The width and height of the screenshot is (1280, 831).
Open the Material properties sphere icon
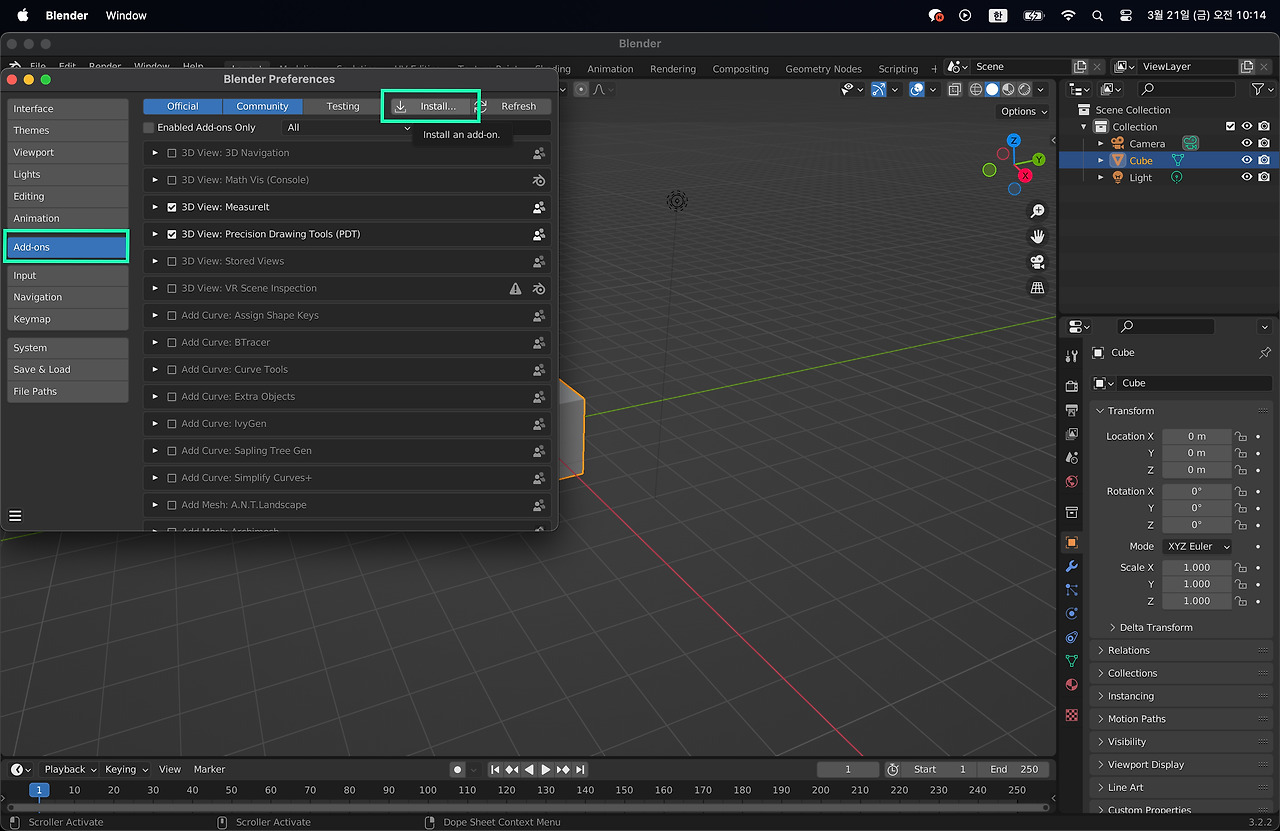click(x=1072, y=685)
